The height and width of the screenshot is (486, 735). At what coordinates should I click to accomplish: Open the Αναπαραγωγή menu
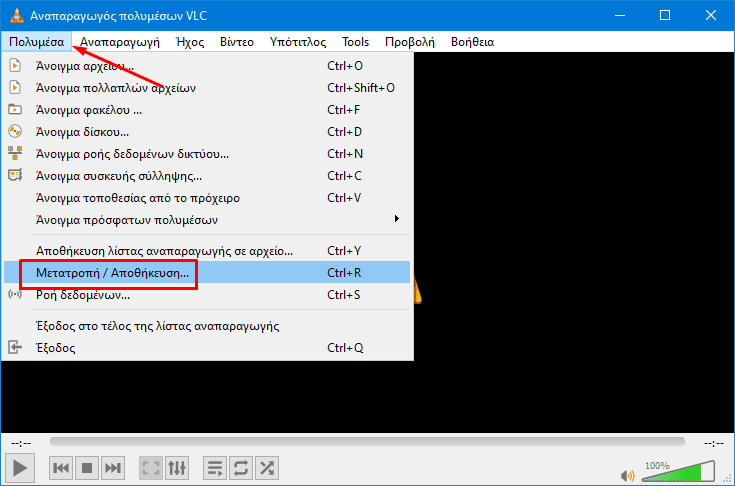point(120,42)
